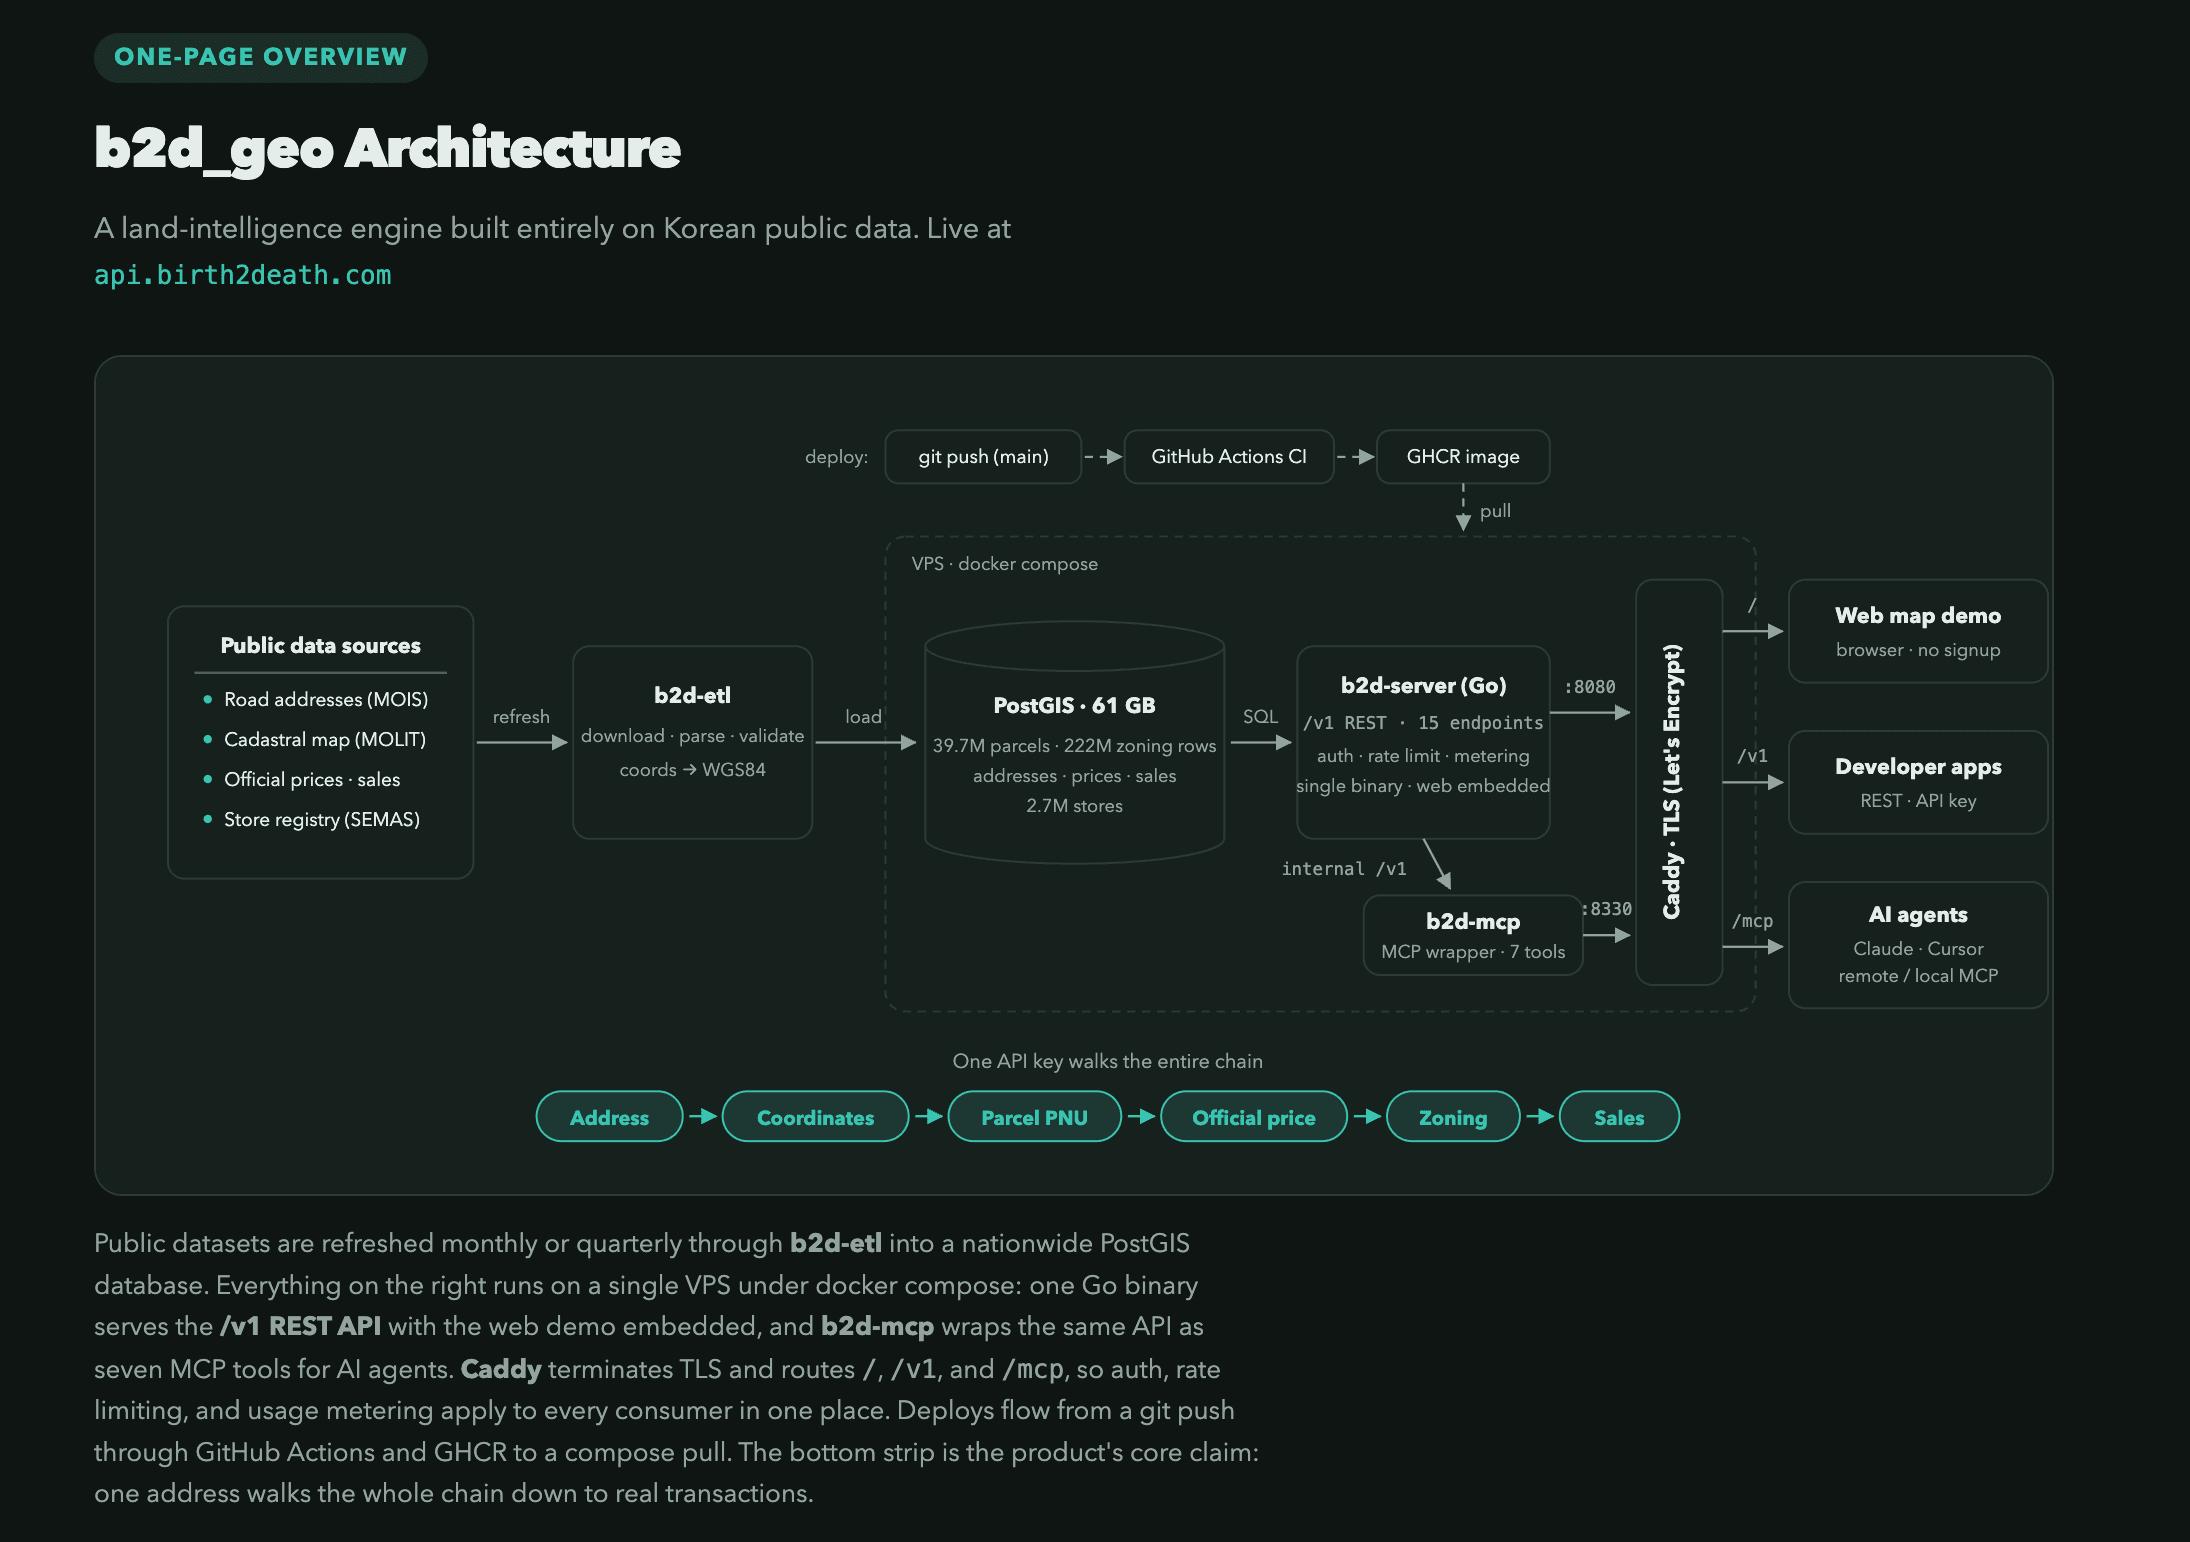Click the b2d-server (Go) title

(x=1423, y=685)
